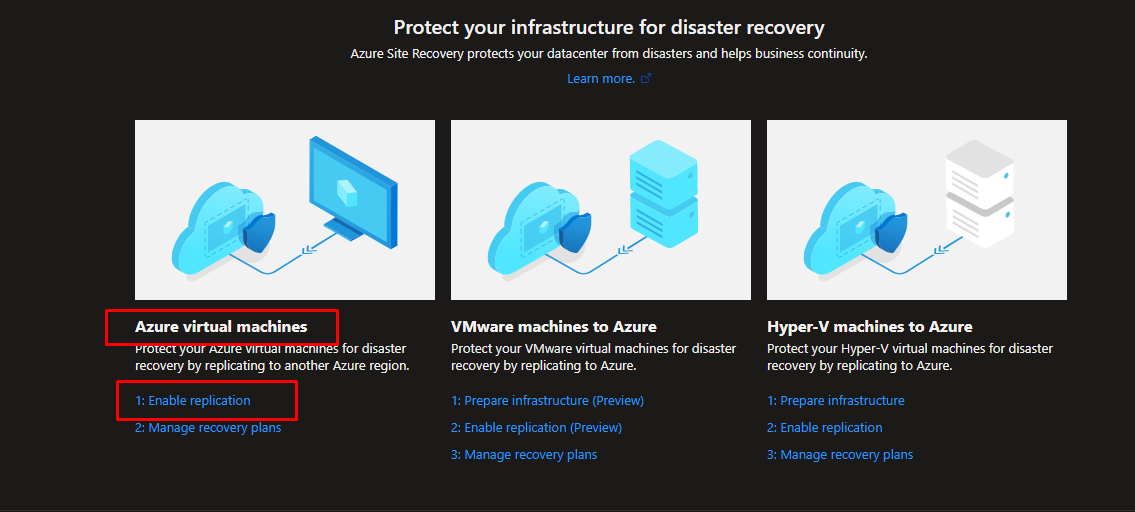Click the Protect your infrastructure page title
The image size is (1135, 512).
click(x=609, y=28)
